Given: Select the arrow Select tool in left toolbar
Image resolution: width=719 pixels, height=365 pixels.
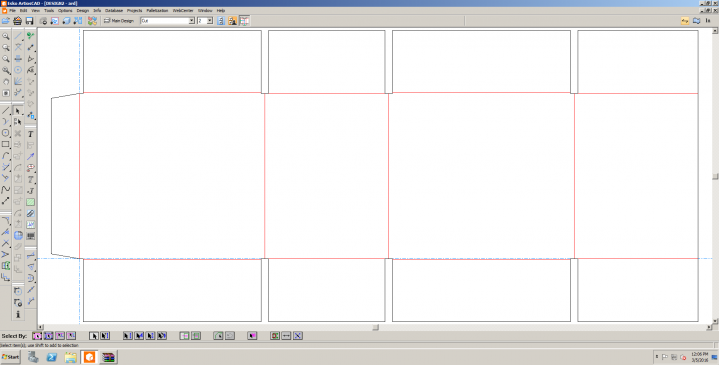Looking at the screenshot, I should point(18,111).
